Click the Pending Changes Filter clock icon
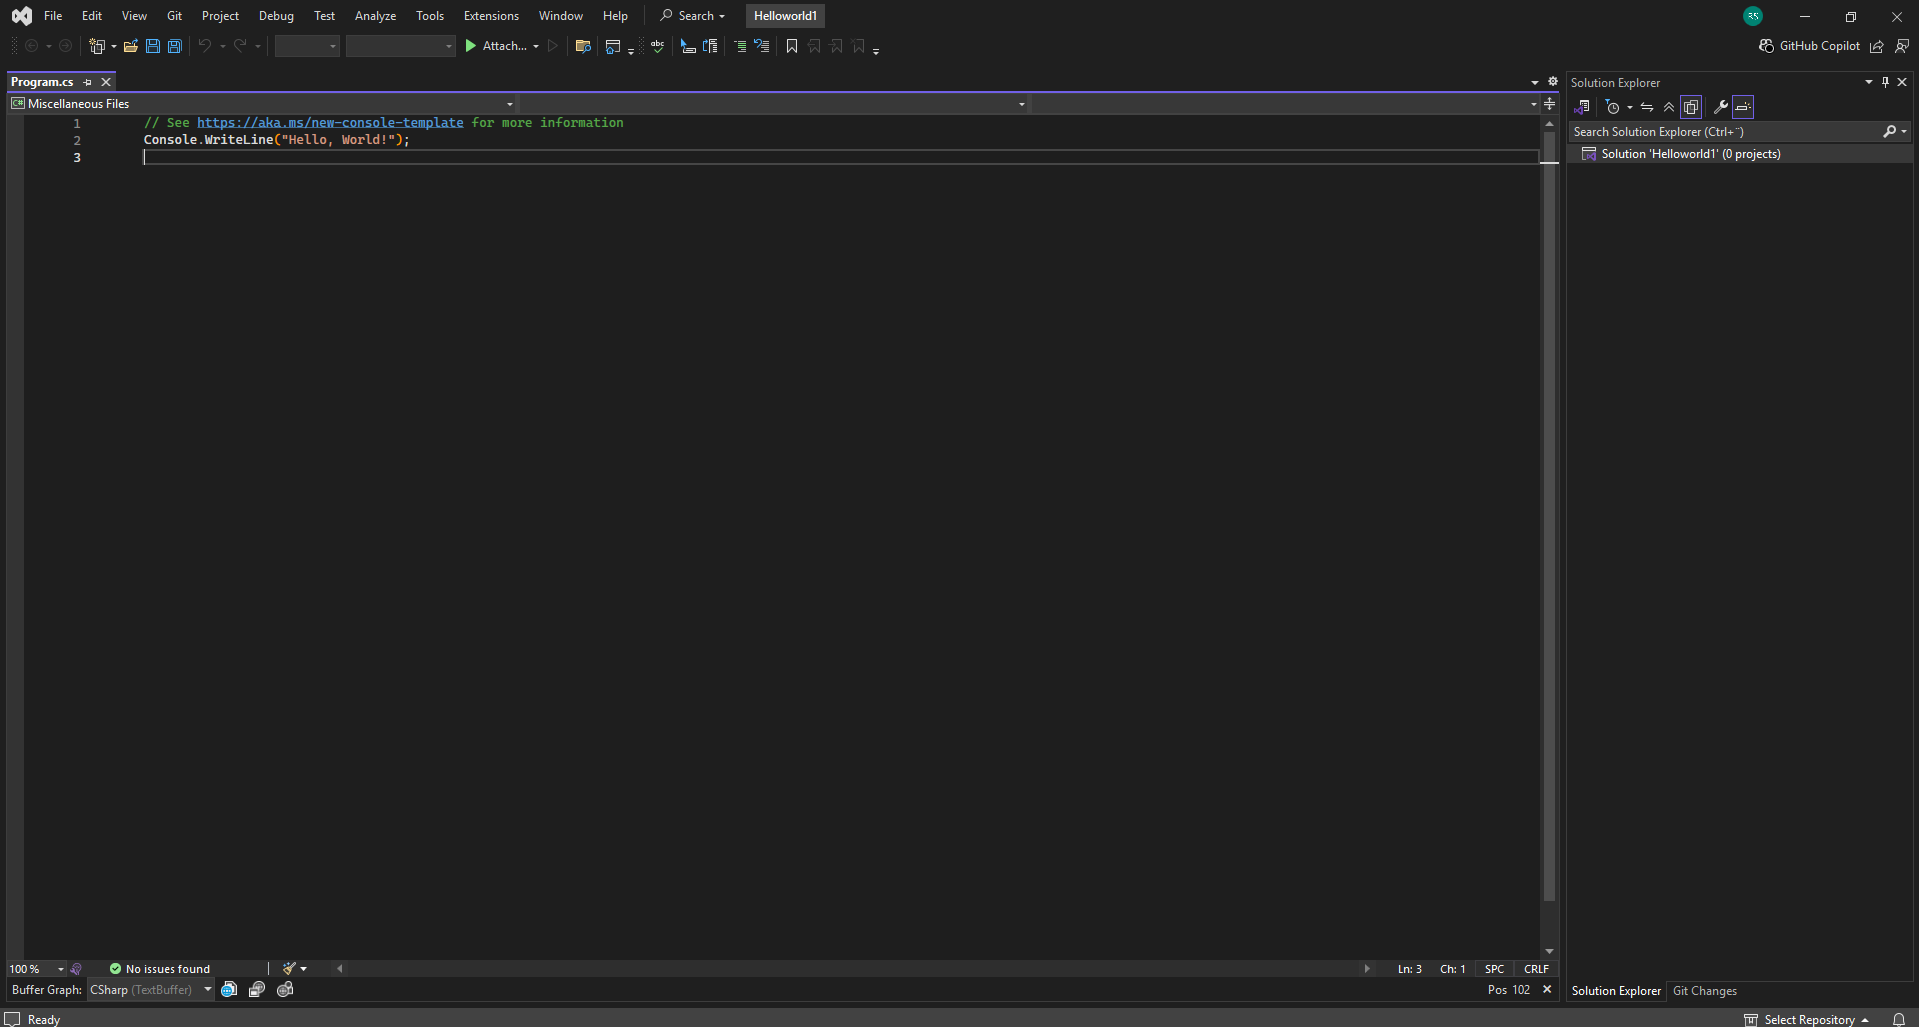Viewport: 1919px width, 1027px height. coord(1612,107)
